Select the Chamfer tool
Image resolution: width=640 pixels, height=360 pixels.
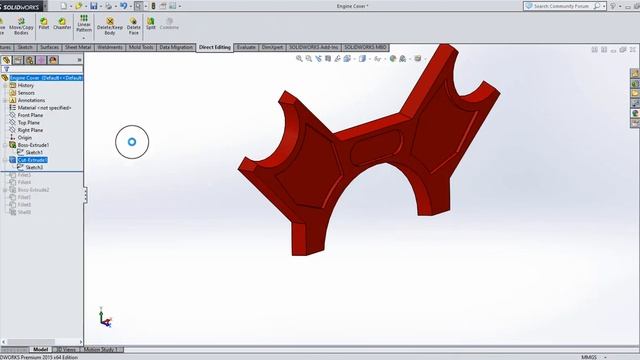tap(62, 23)
